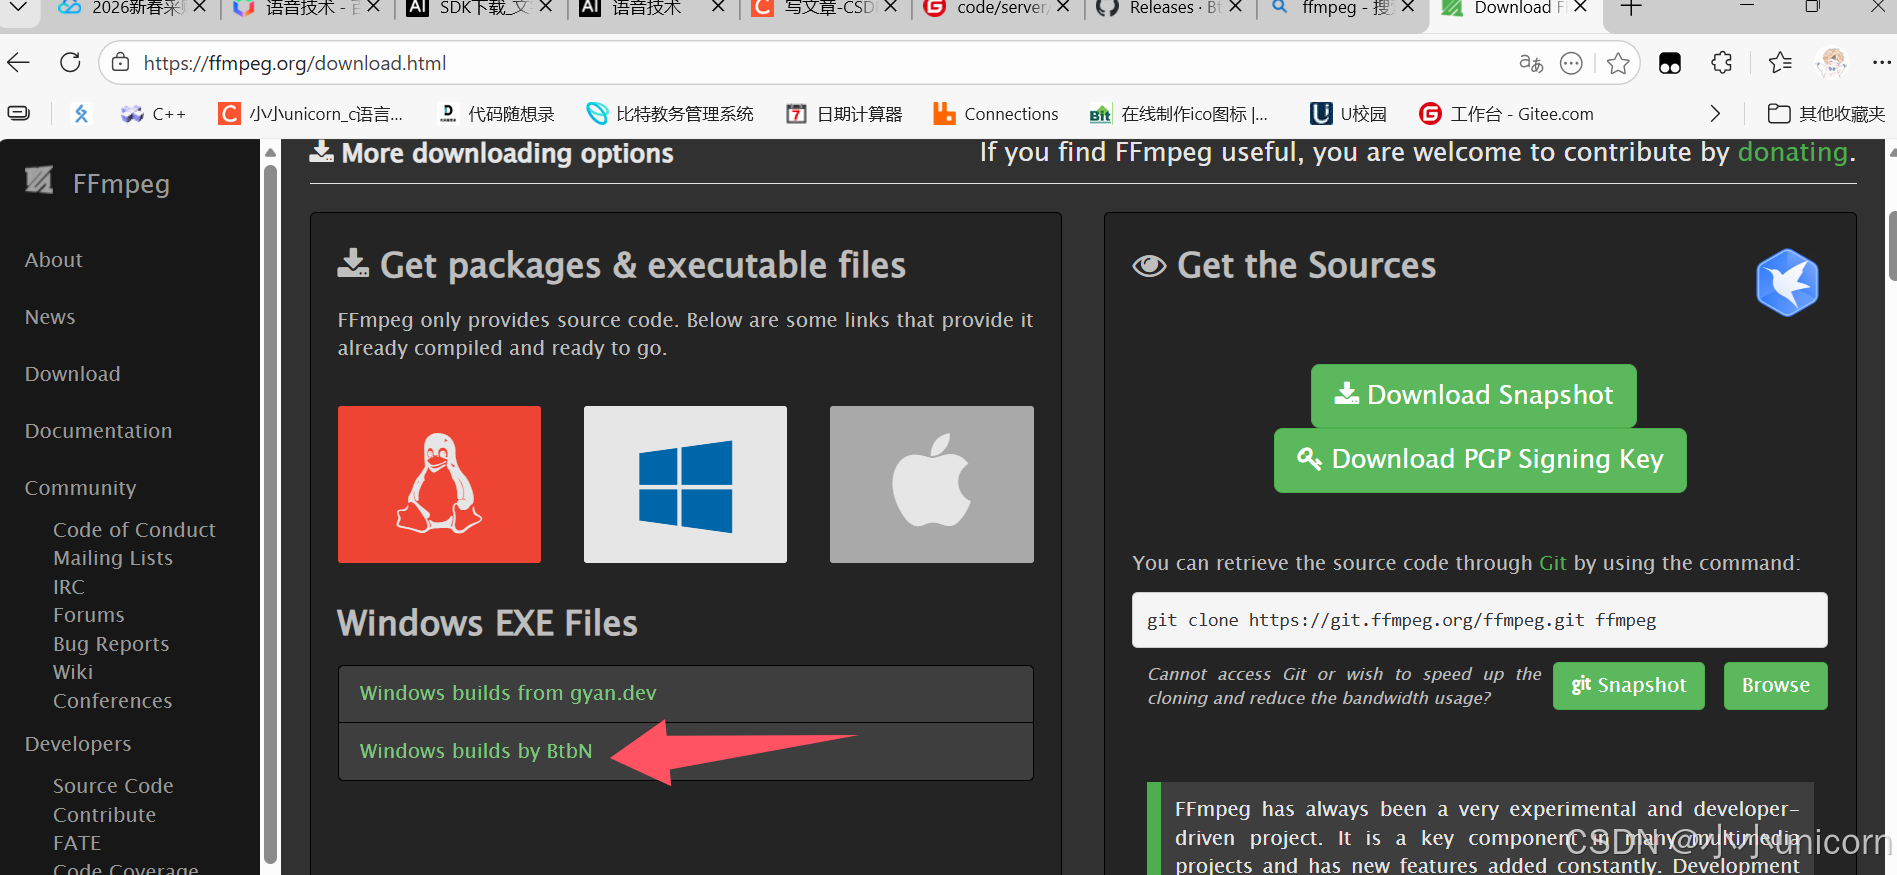Reload the page with refresh icon
The height and width of the screenshot is (875, 1897).
click(70, 63)
